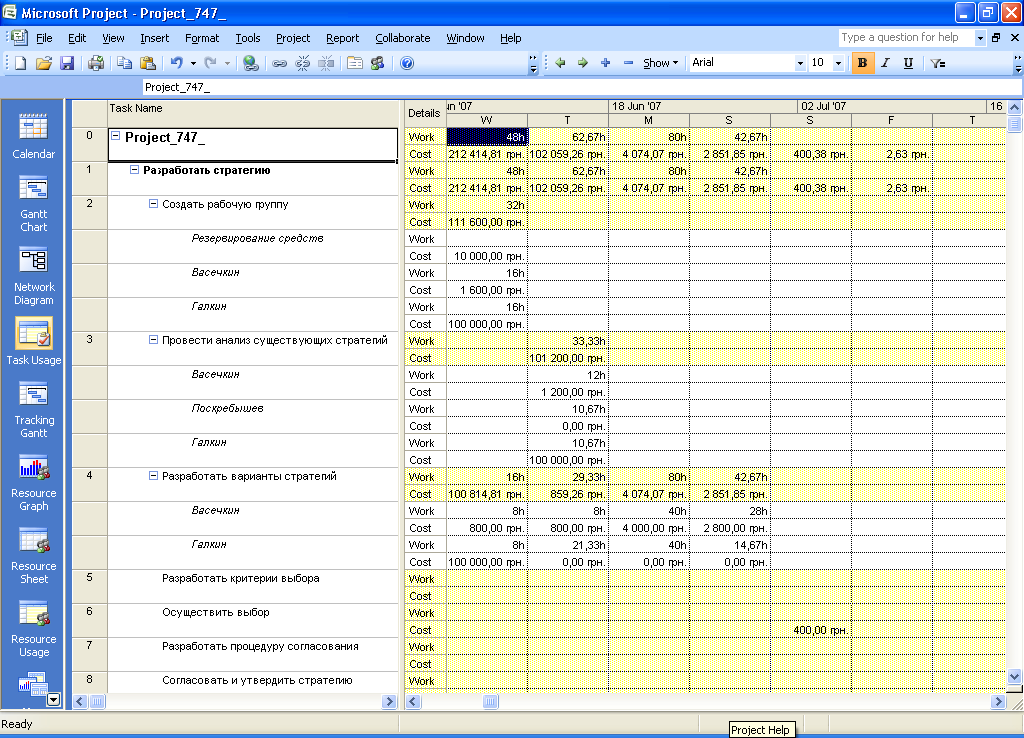Open the Undo history dropdown arrow
1024x738 pixels.
[193, 63]
